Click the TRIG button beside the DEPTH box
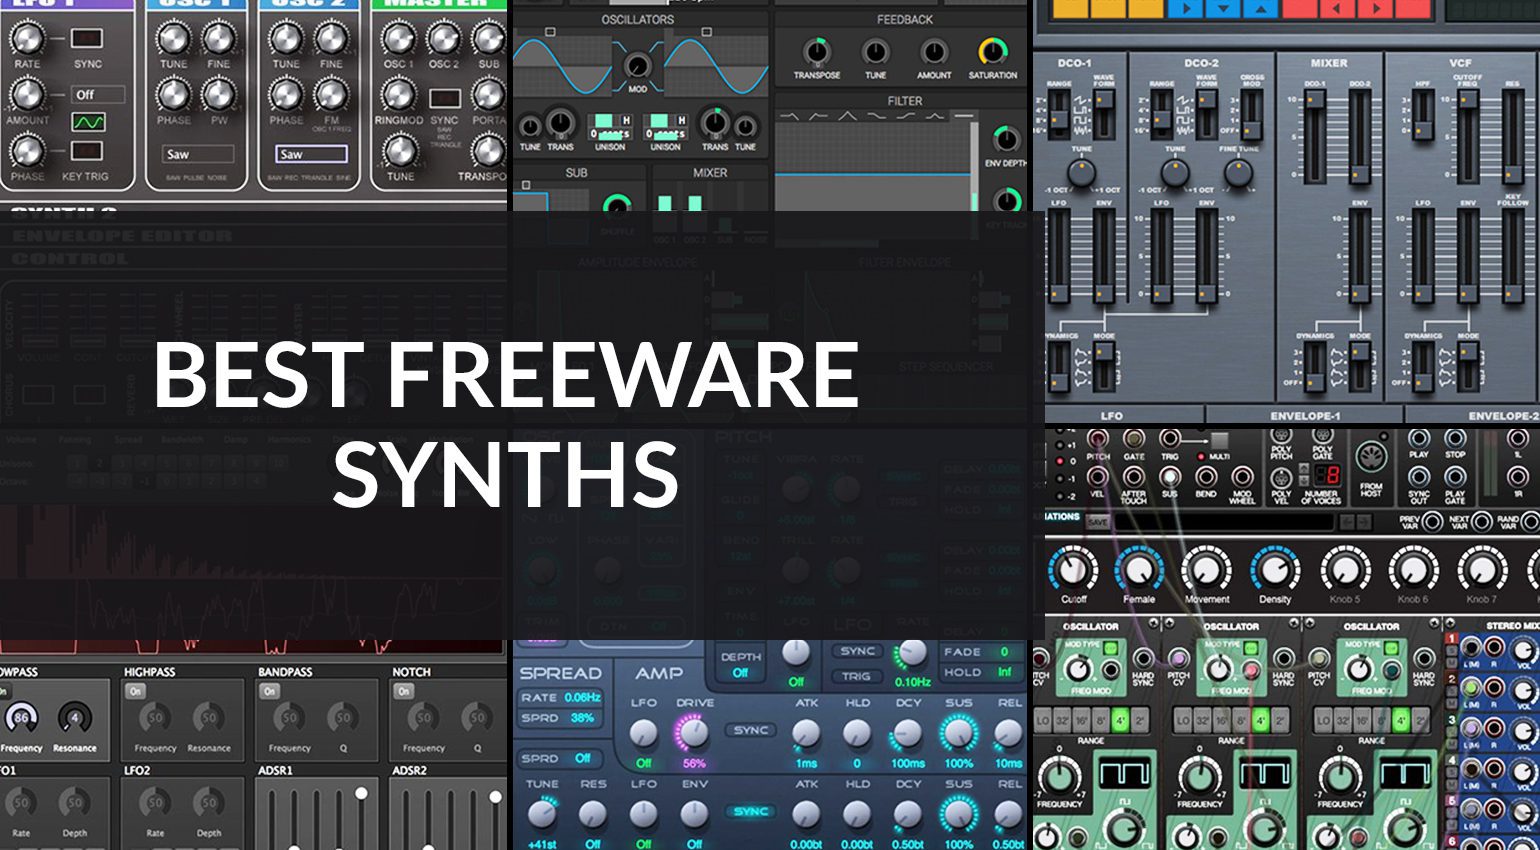The image size is (1540, 850). pos(856,676)
